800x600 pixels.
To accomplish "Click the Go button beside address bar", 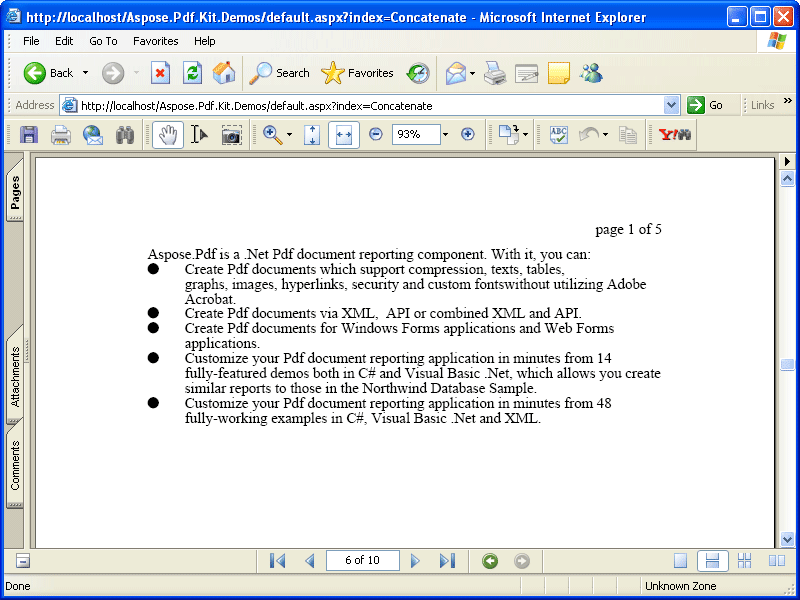I will tap(705, 105).
